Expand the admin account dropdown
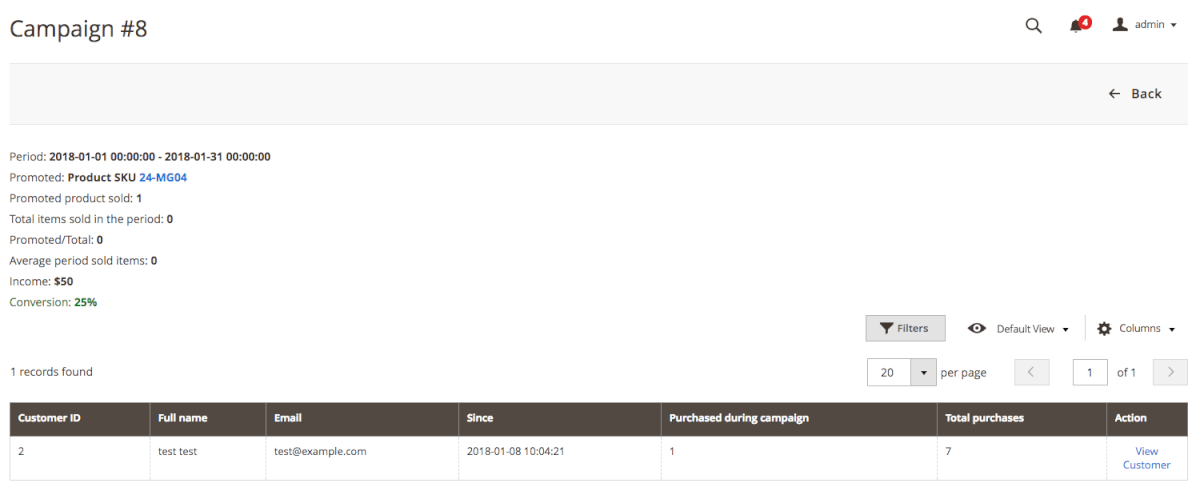1200x495 pixels. coord(1173,25)
